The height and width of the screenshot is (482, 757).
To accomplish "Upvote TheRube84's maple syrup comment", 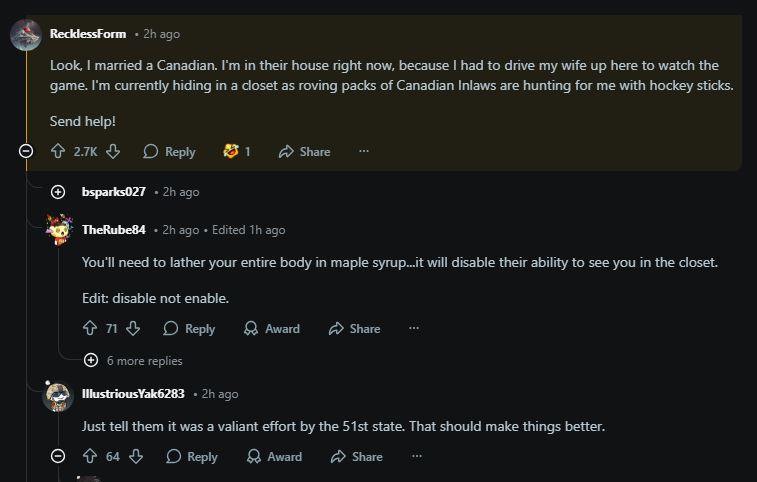I will (90, 328).
